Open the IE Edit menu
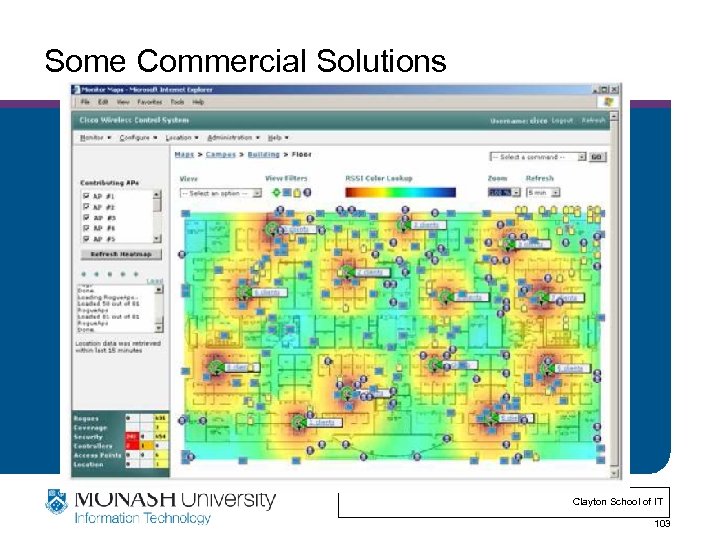Screen dimensions: 720x540 point(103,102)
